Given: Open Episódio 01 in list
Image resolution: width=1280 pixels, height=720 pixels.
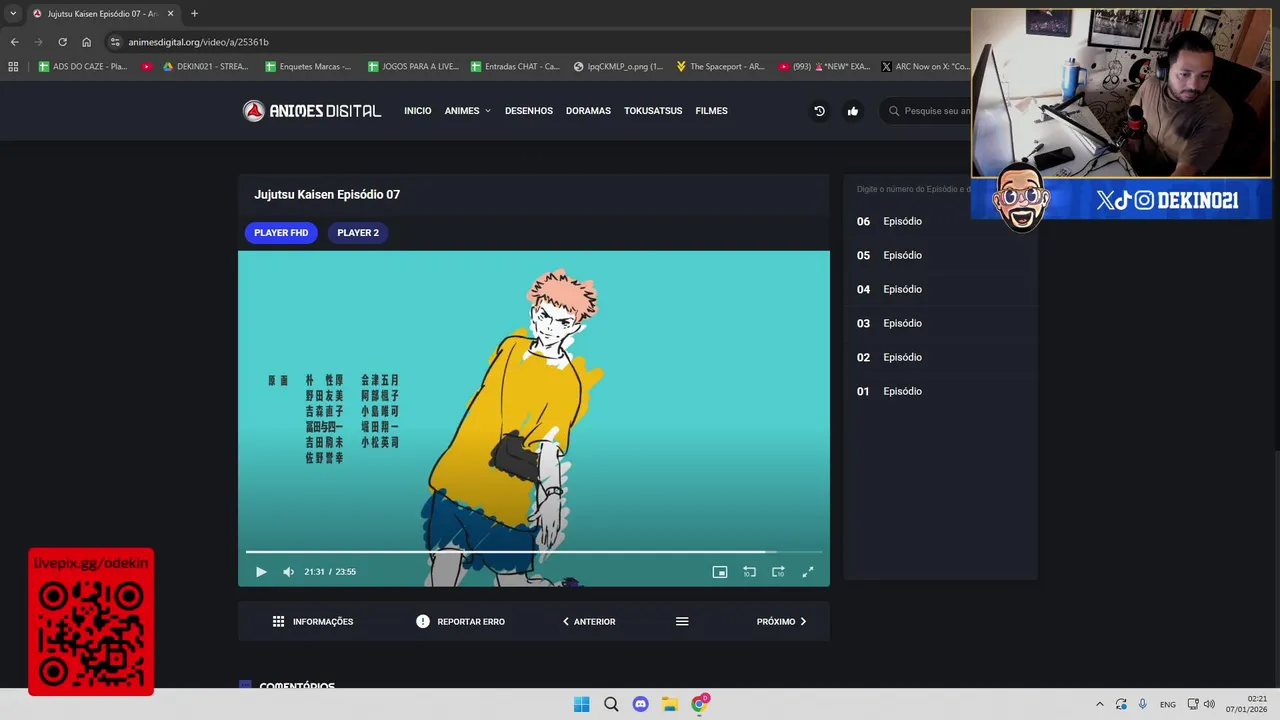Looking at the screenshot, I should (940, 391).
